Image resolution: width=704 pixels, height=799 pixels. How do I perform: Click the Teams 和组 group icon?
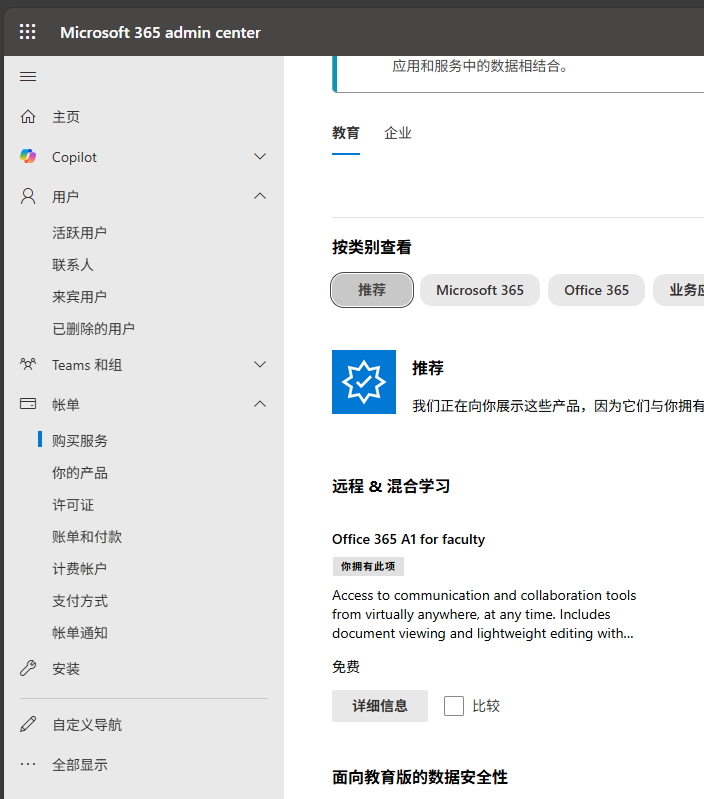pyautogui.click(x=28, y=364)
